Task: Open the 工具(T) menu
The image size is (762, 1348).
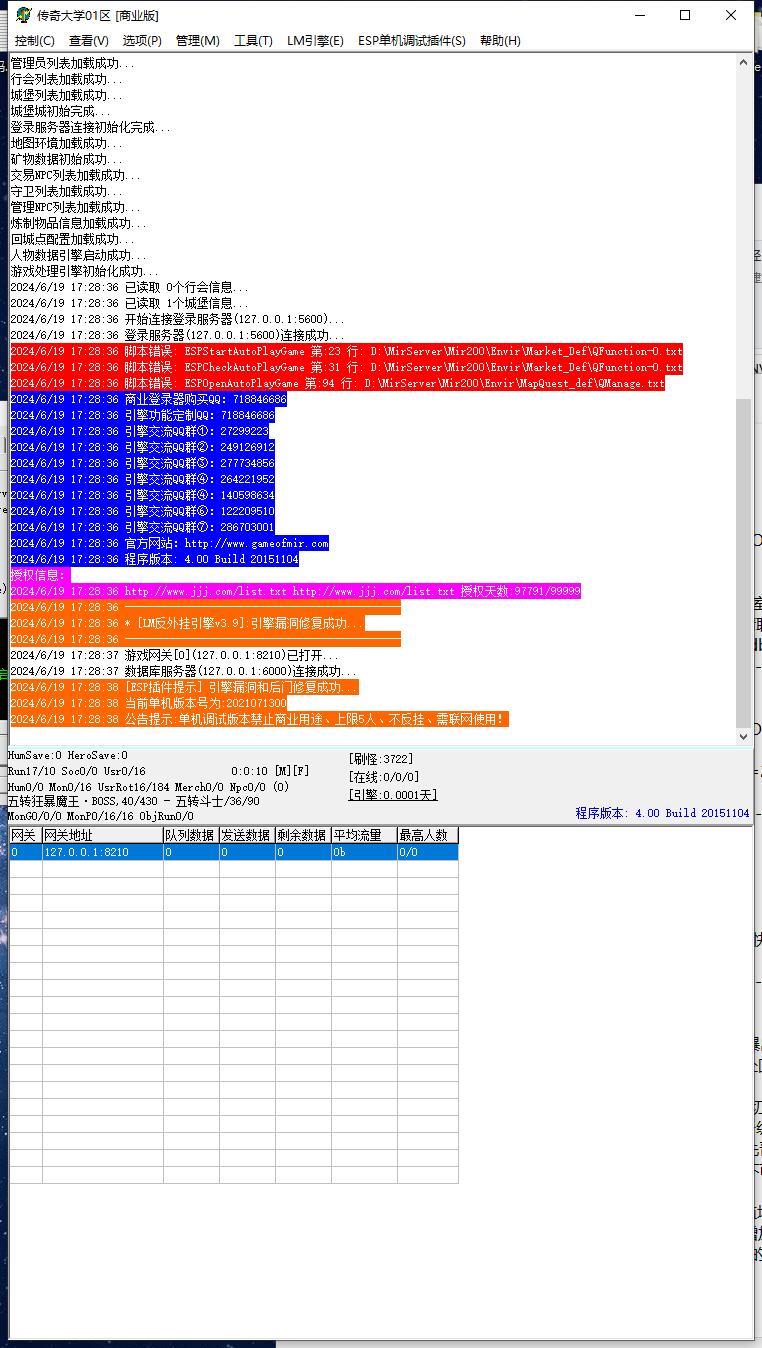Action: [253, 41]
